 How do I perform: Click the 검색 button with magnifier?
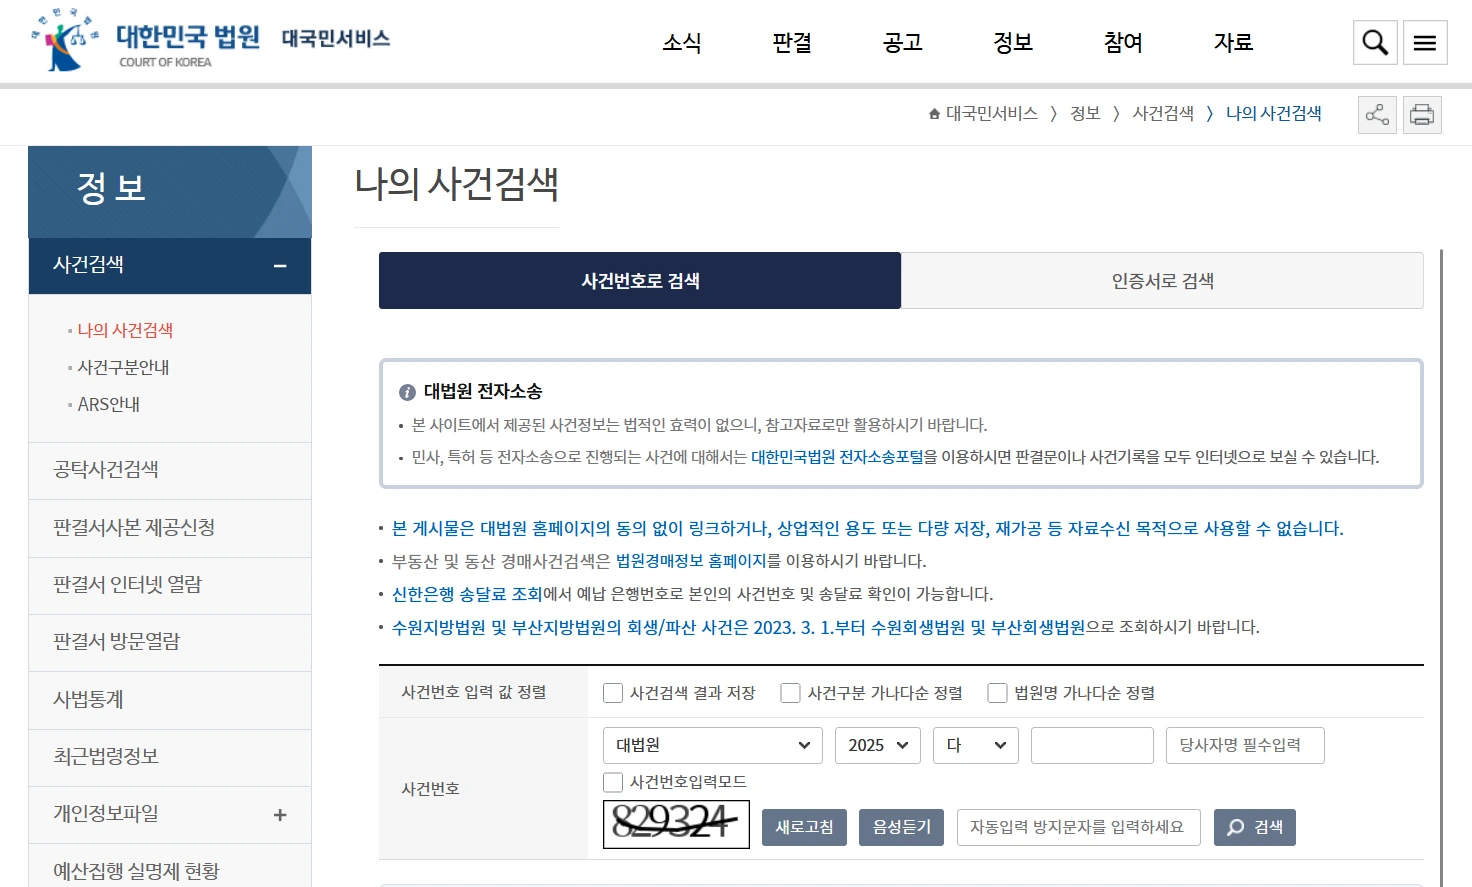(x=1254, y=827)
